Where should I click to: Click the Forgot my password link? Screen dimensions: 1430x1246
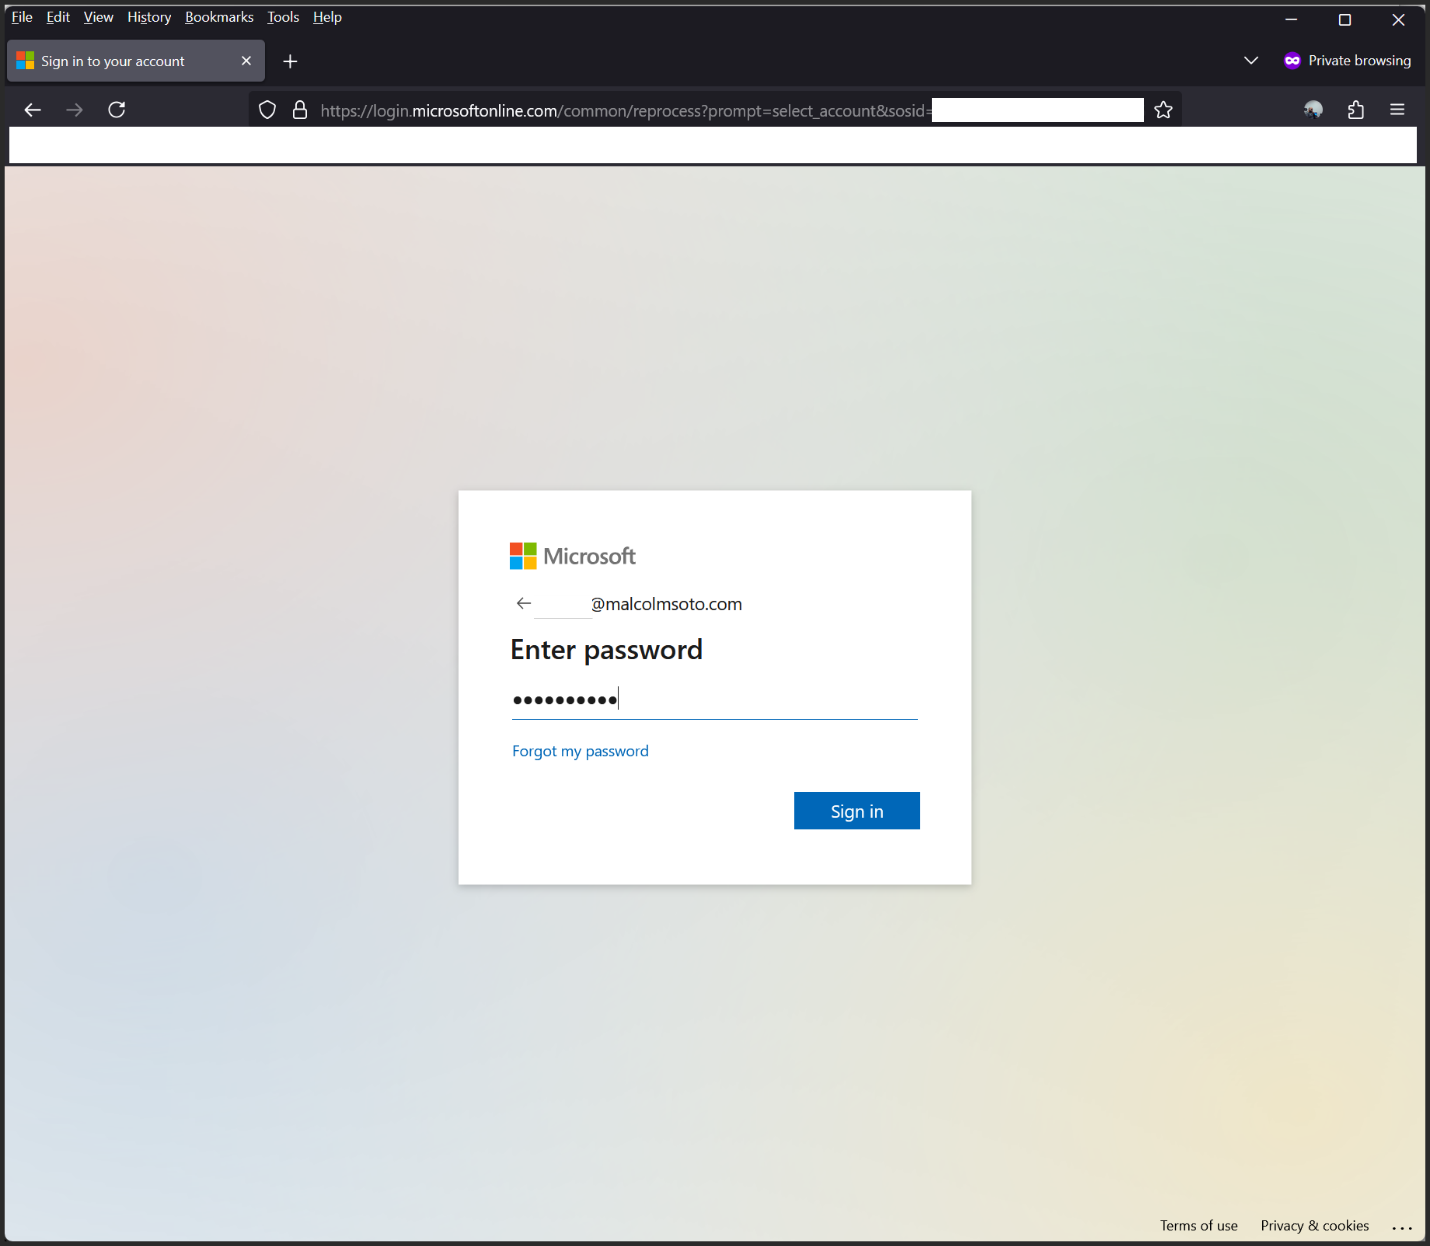point(580,751)
